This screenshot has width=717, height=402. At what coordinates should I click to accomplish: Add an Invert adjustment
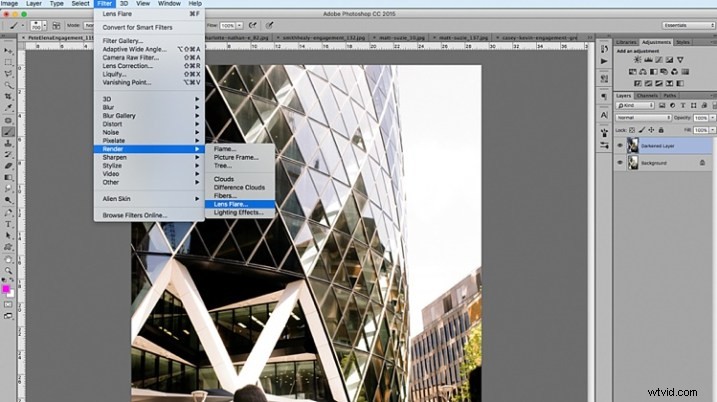(637, 84)
